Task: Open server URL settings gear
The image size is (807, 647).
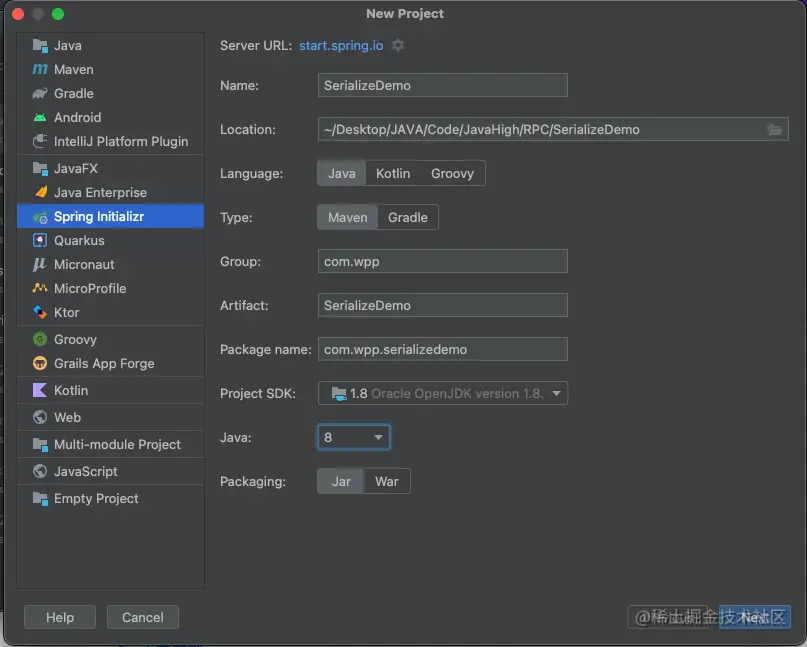Action: 398,45
